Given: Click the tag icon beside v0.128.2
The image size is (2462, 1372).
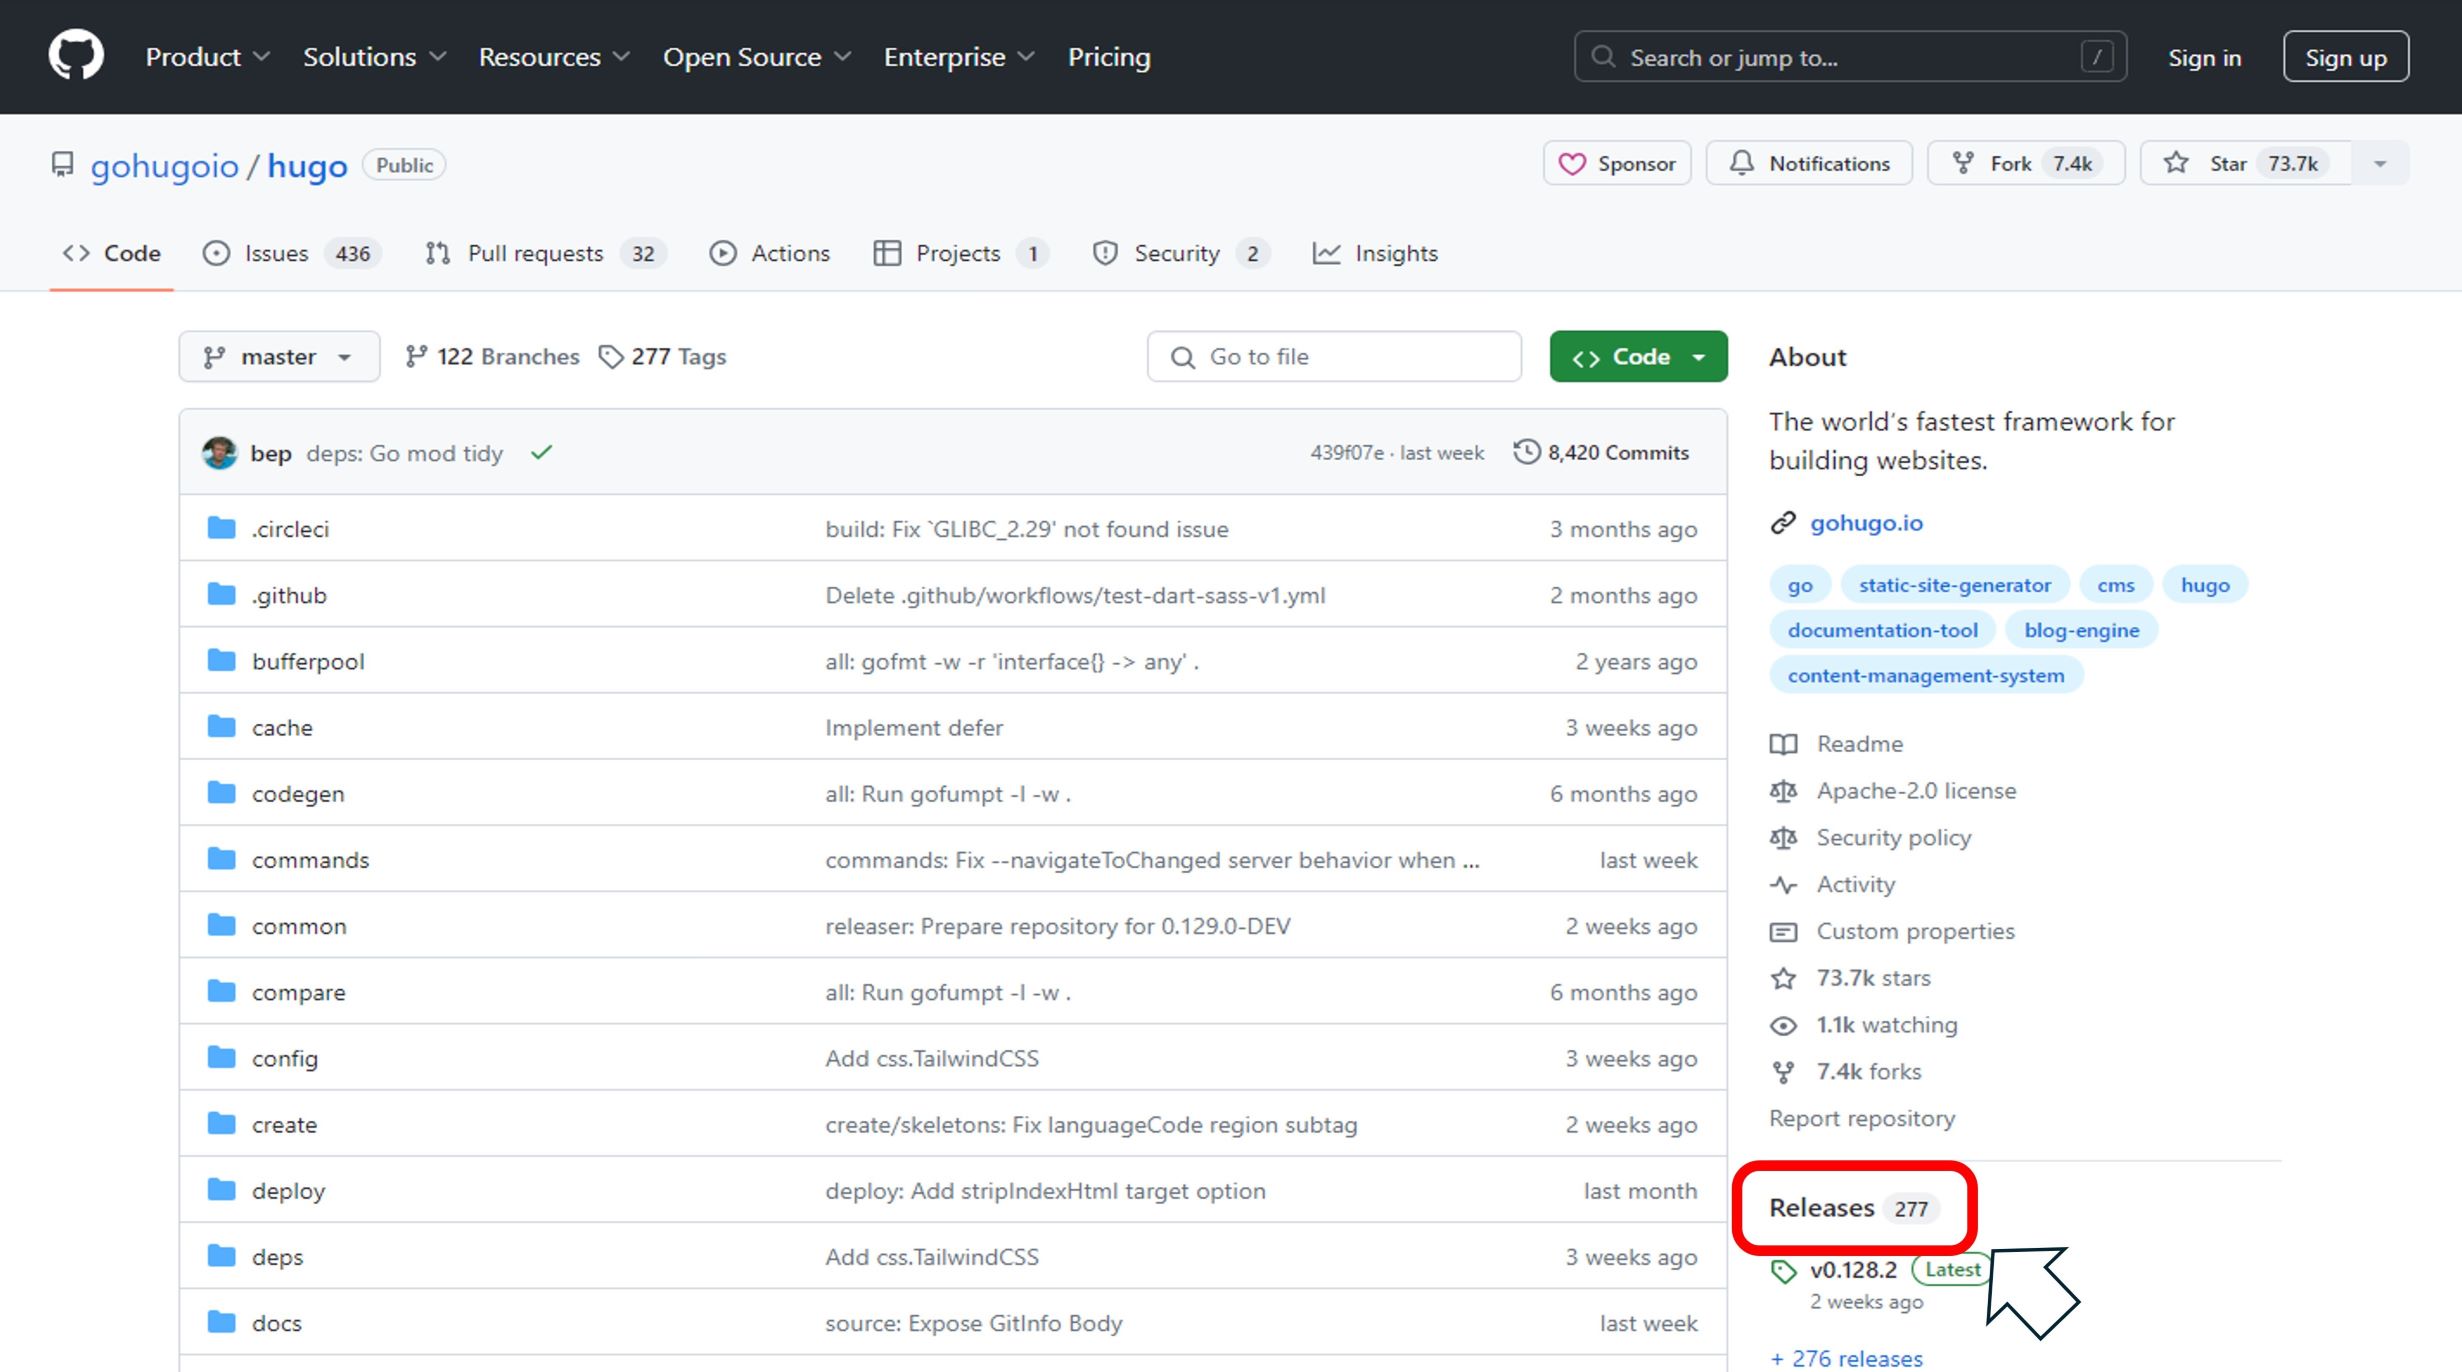Looking at the screenshot, I should coord(1783,1271).
